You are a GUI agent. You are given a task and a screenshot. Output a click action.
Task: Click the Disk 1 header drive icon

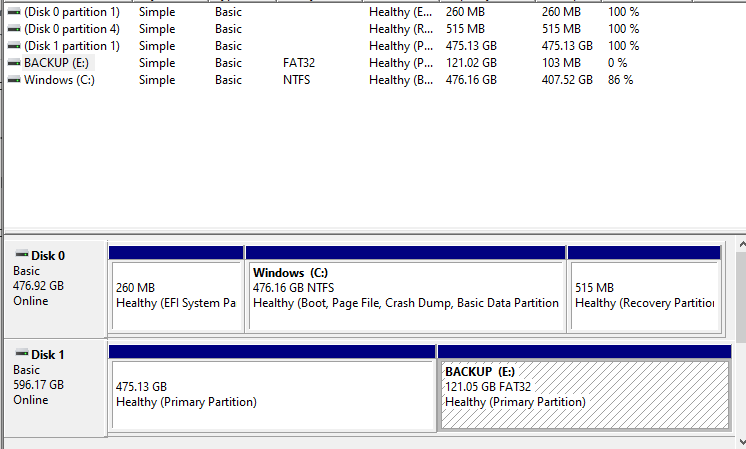(22, 352)
